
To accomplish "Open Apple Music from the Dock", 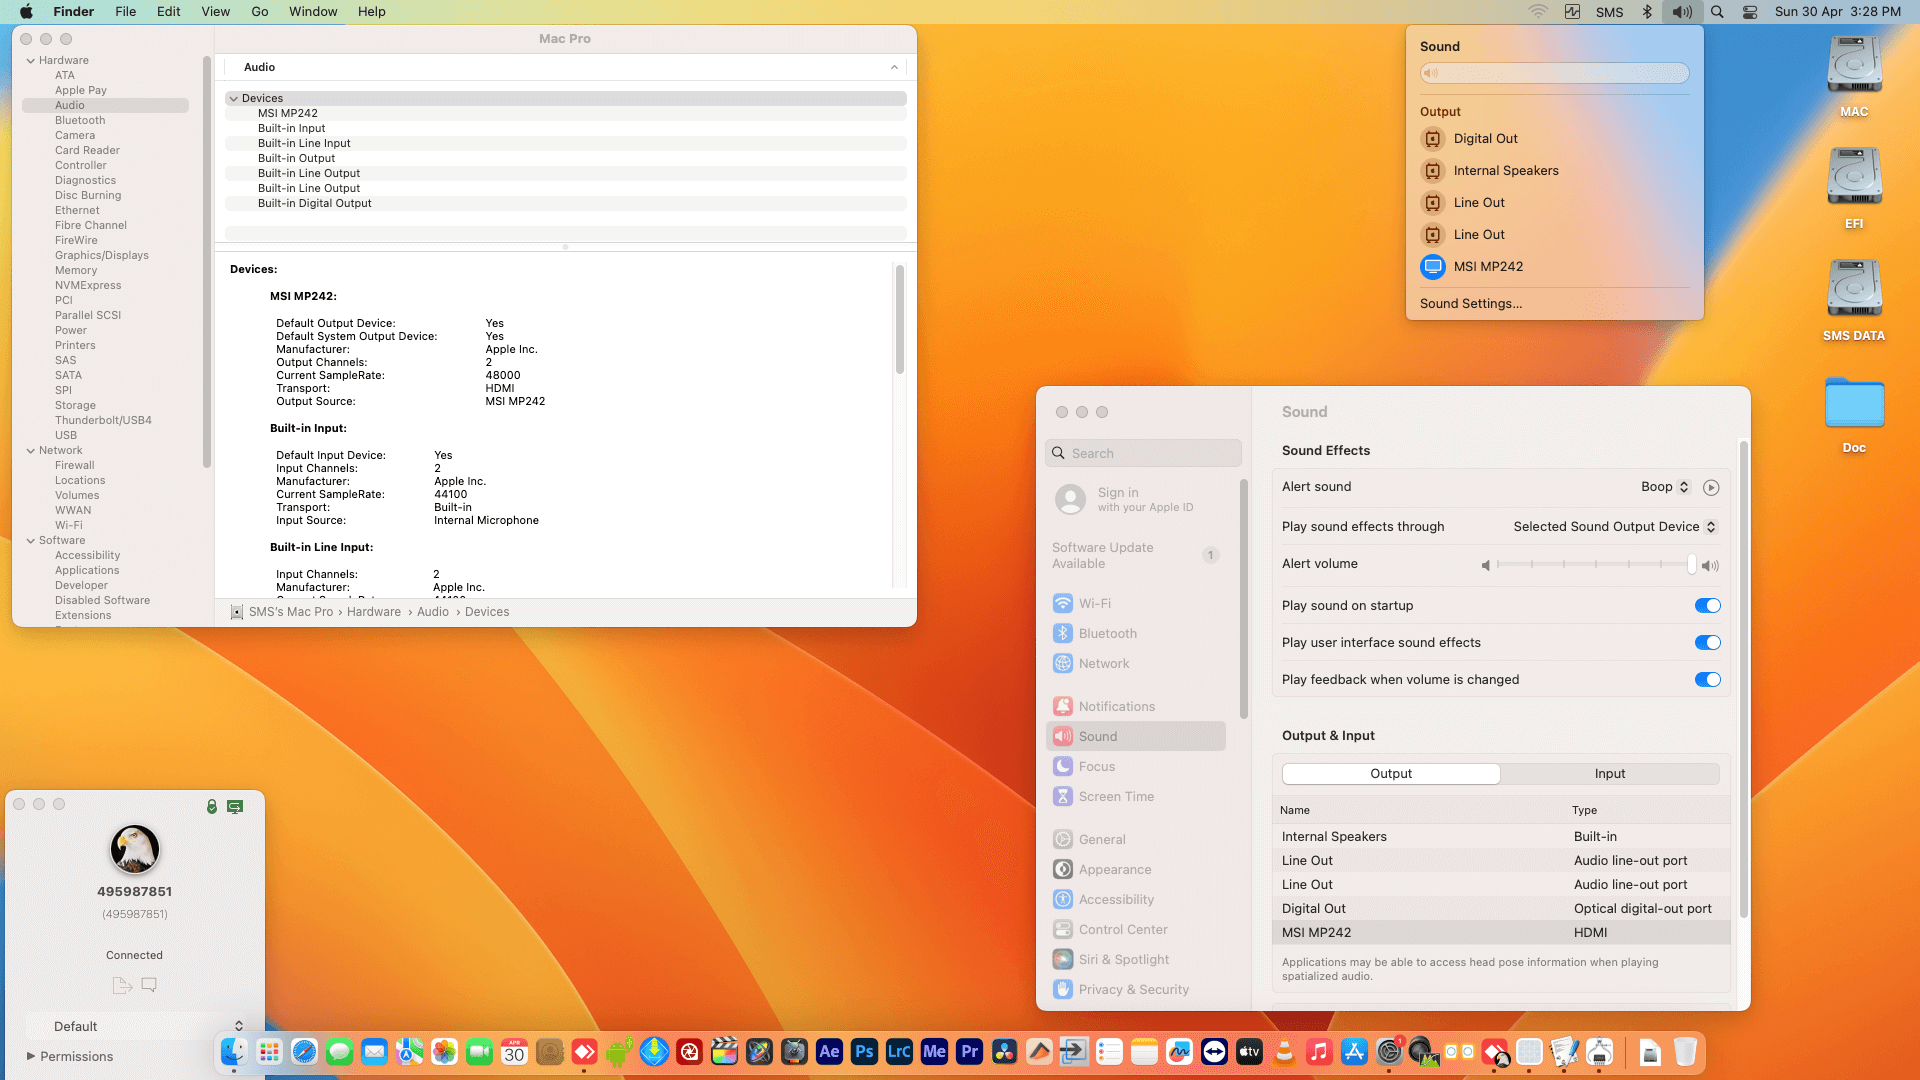I will (1319, 1052).
